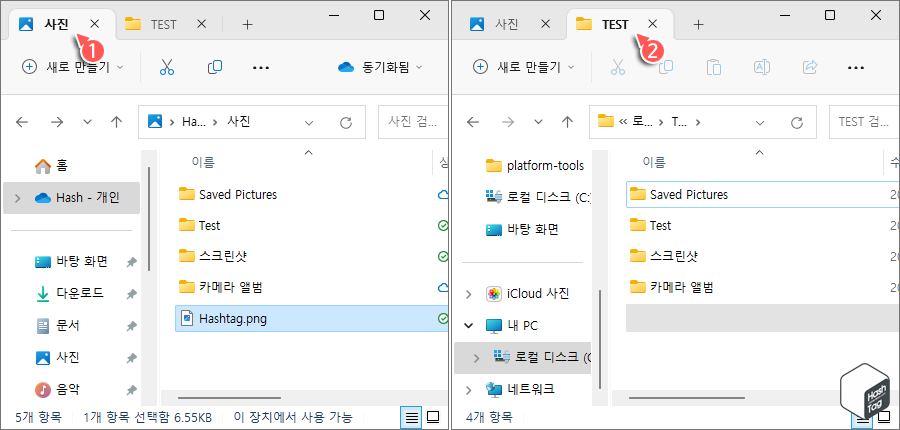Screen dimensions: 900x430
Task: Click Cut scissors icon in right window
Action: (x=618, y=67)
